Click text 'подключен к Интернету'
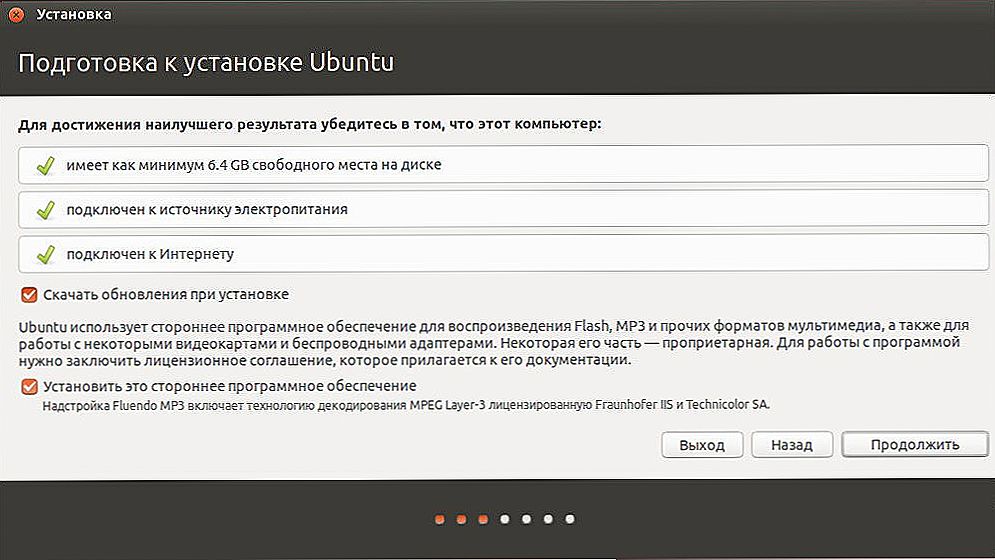995x560 pixels. pos(150,254)
